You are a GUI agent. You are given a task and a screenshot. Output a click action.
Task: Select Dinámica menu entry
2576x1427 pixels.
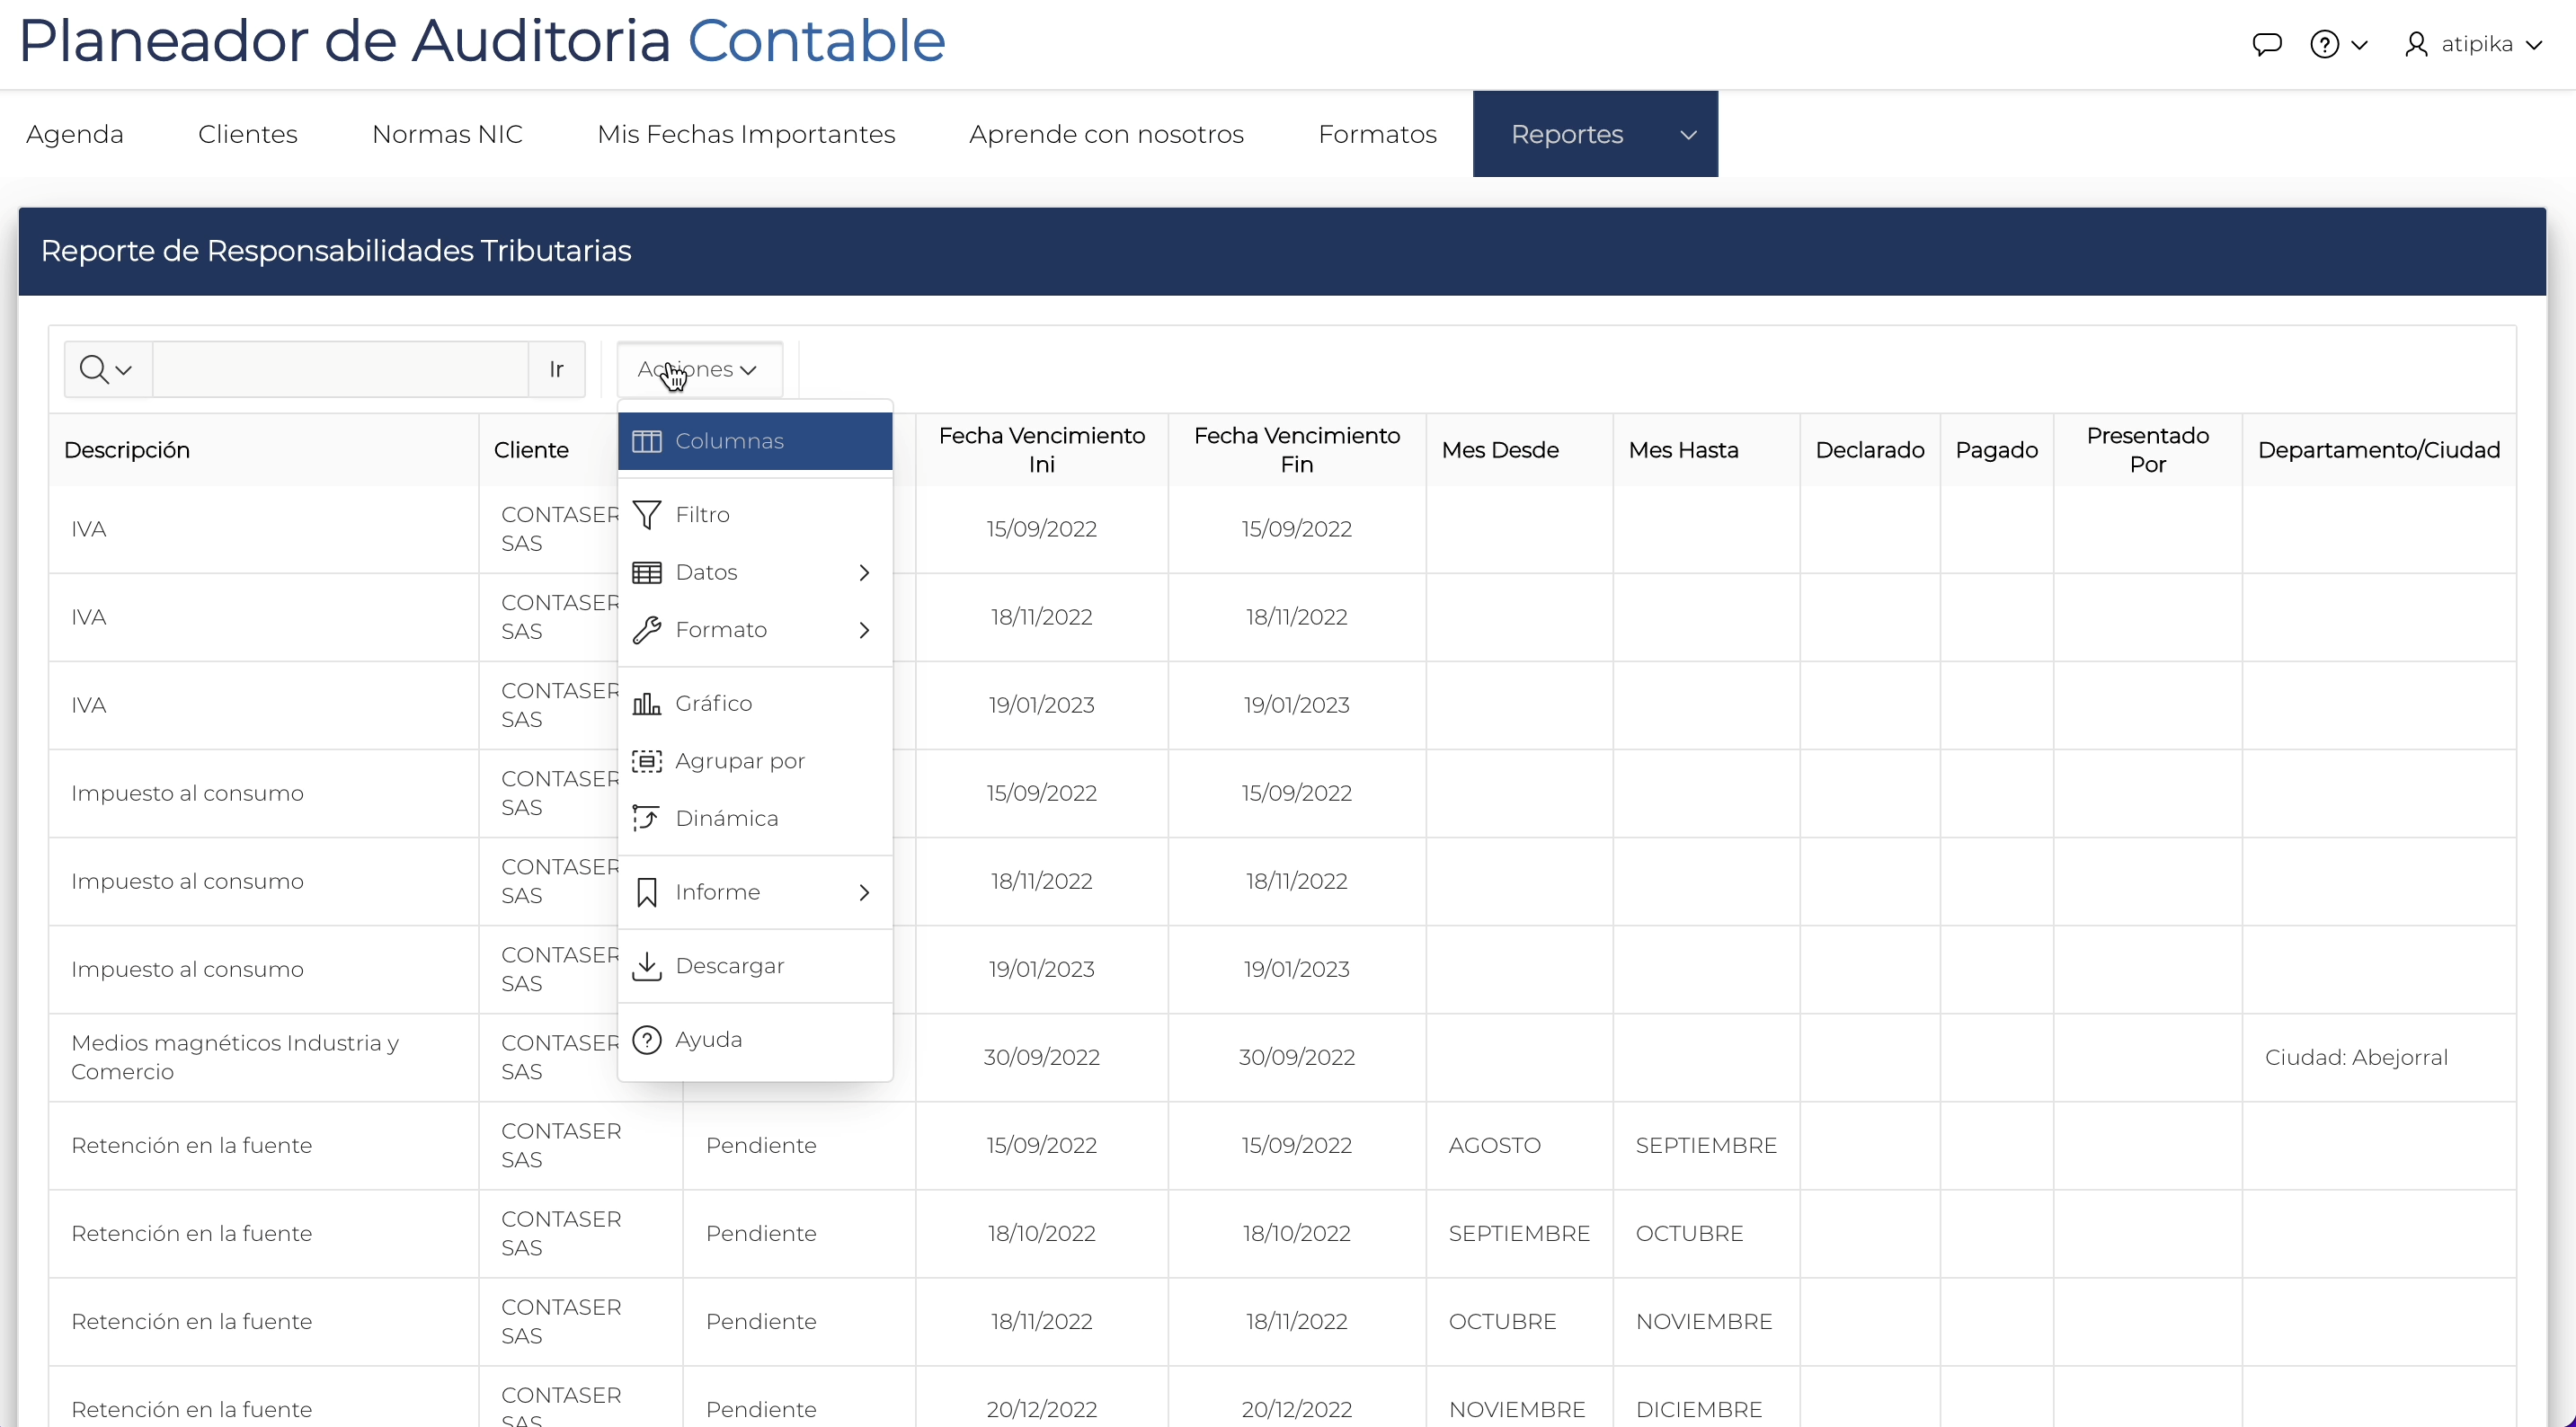755,818
